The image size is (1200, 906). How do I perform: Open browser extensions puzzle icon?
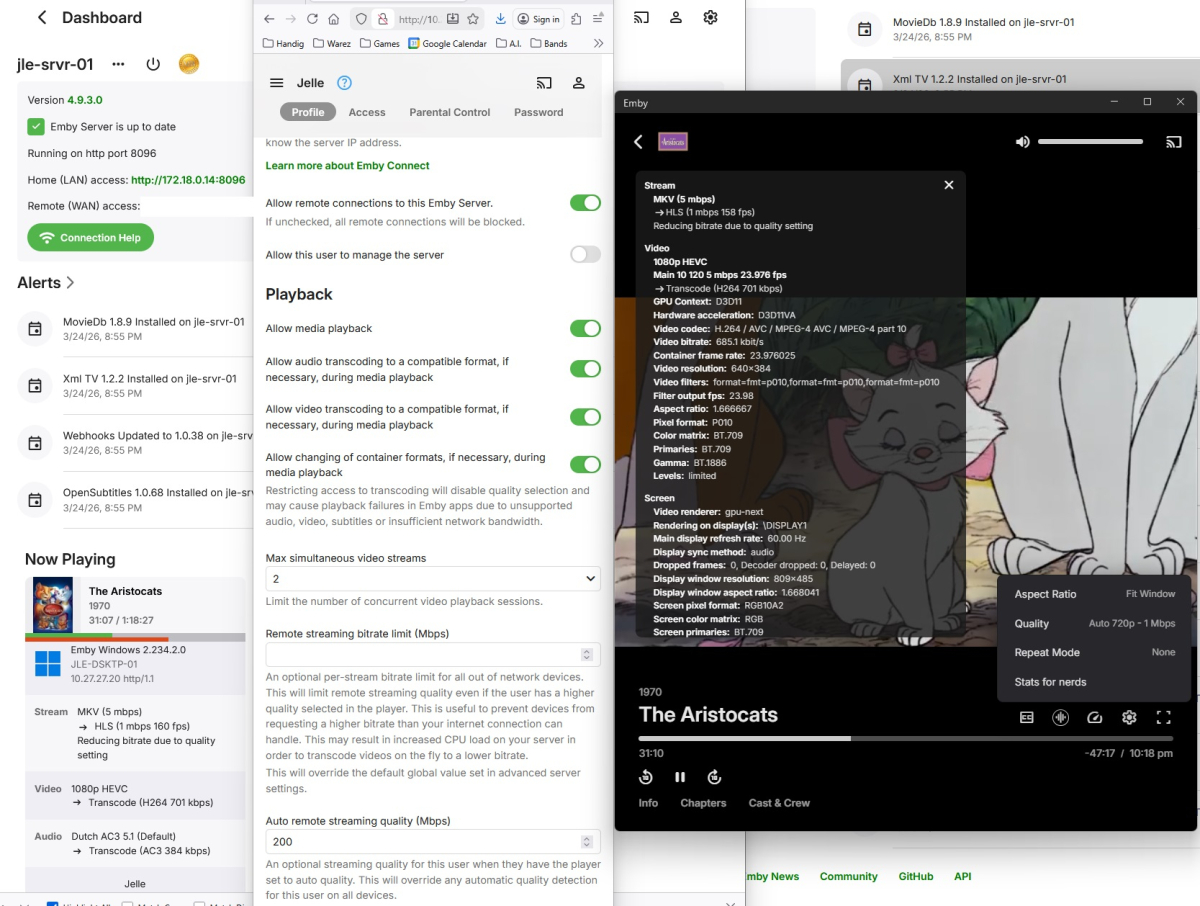[577, 19]
